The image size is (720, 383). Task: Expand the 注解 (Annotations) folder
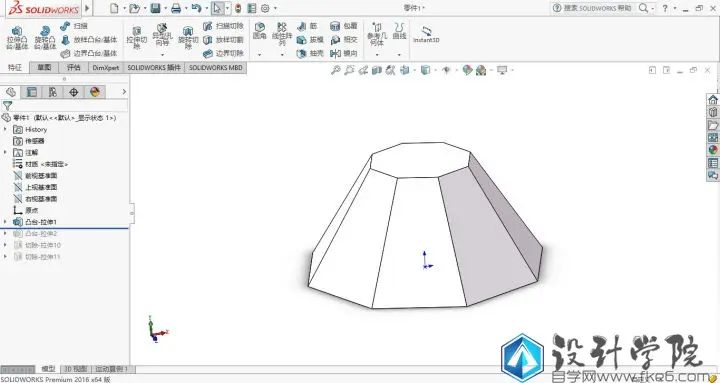(x=6, y=152)
